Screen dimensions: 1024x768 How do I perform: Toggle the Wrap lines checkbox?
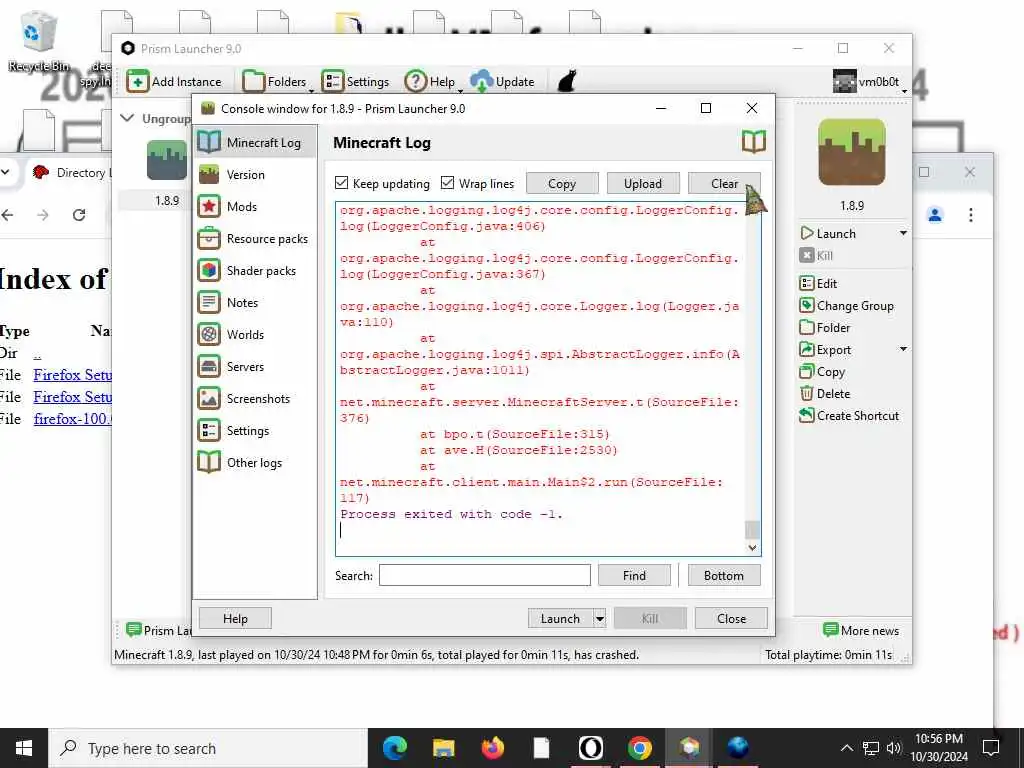pos(447,183)
